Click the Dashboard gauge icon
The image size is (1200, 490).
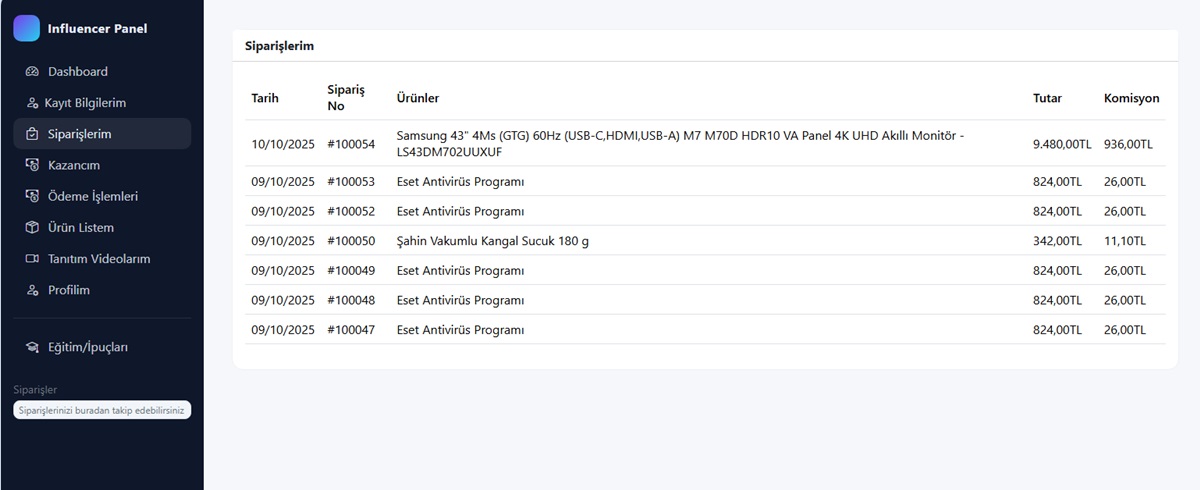pyautogui.click(x=32, y=72)
